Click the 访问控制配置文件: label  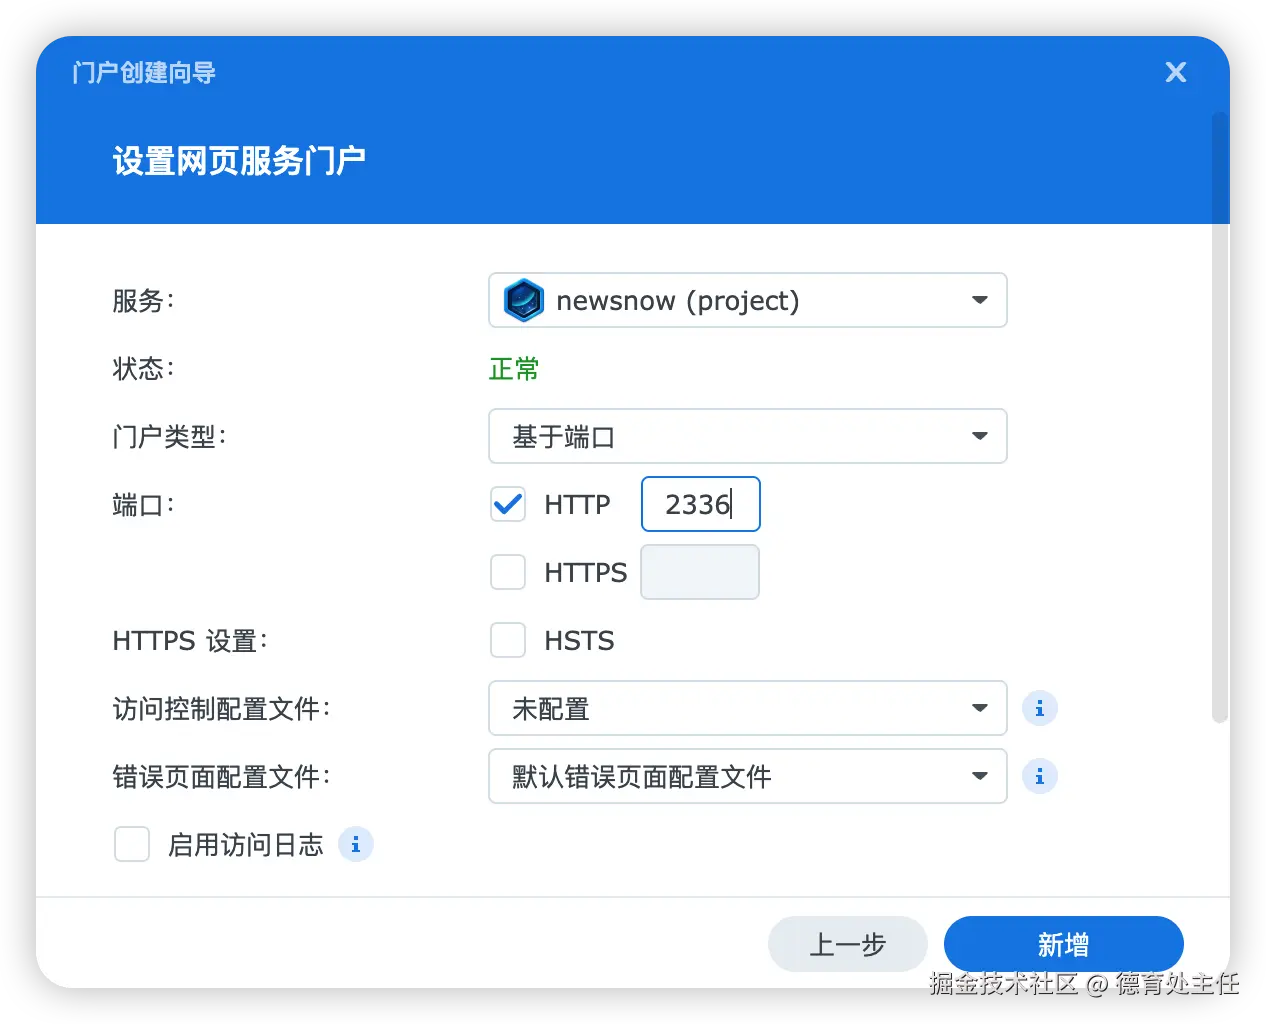pyautogui.click(x=221, y=709)
